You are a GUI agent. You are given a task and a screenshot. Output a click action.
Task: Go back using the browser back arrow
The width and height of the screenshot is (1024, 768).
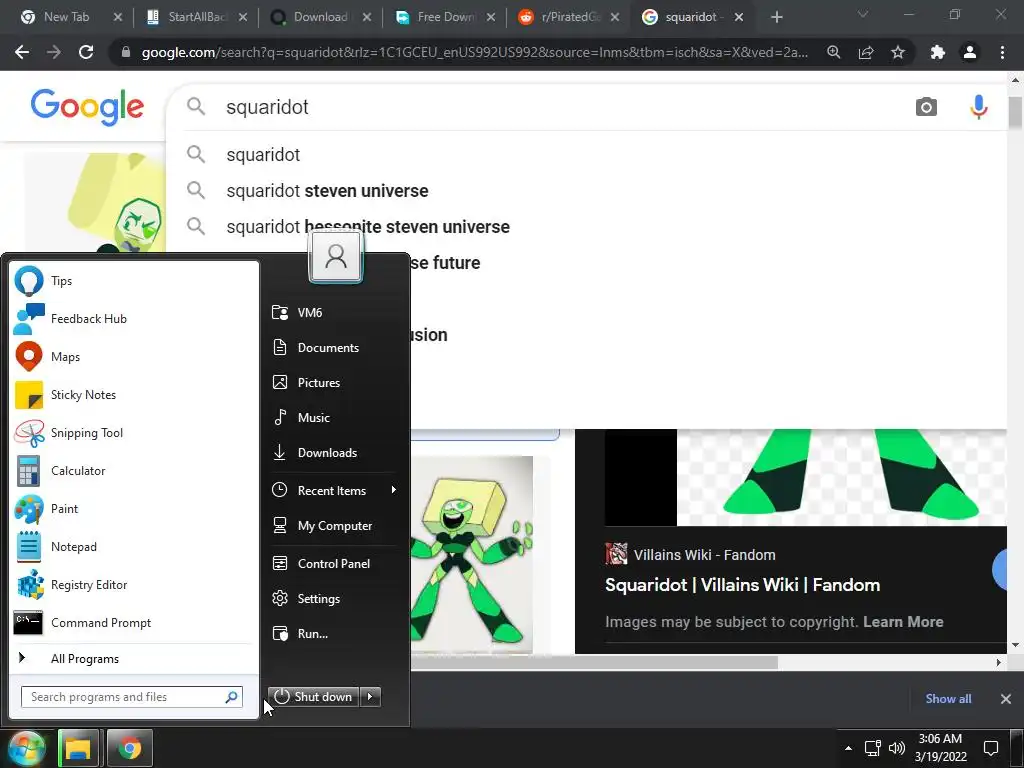tap(22, 52)
